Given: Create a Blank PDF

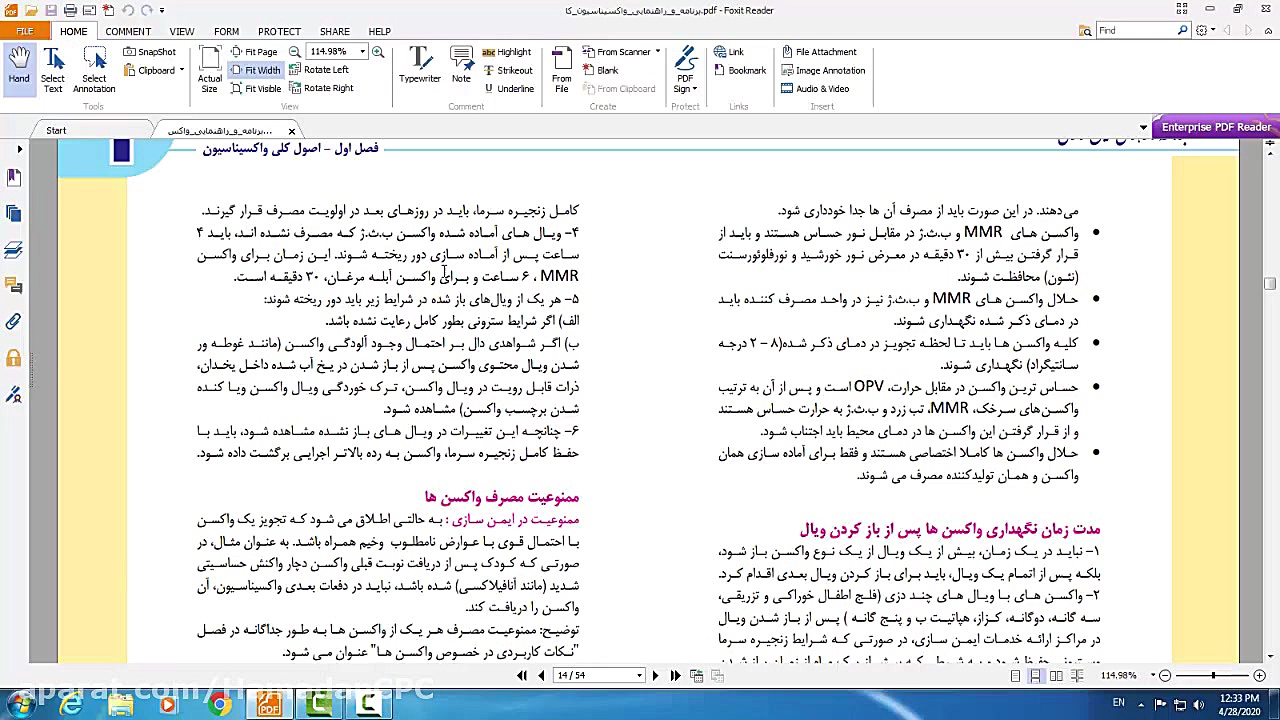Looking at the screenshot, I should 599,70.
